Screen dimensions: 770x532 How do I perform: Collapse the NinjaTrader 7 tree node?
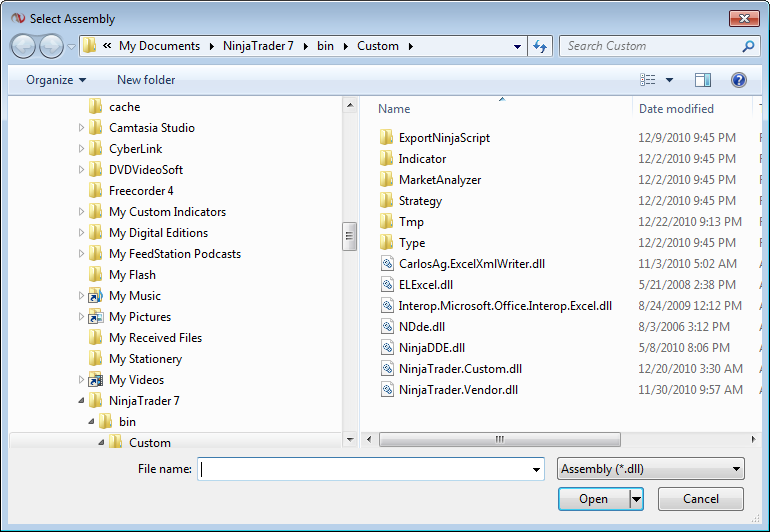[x=82, y=401]
